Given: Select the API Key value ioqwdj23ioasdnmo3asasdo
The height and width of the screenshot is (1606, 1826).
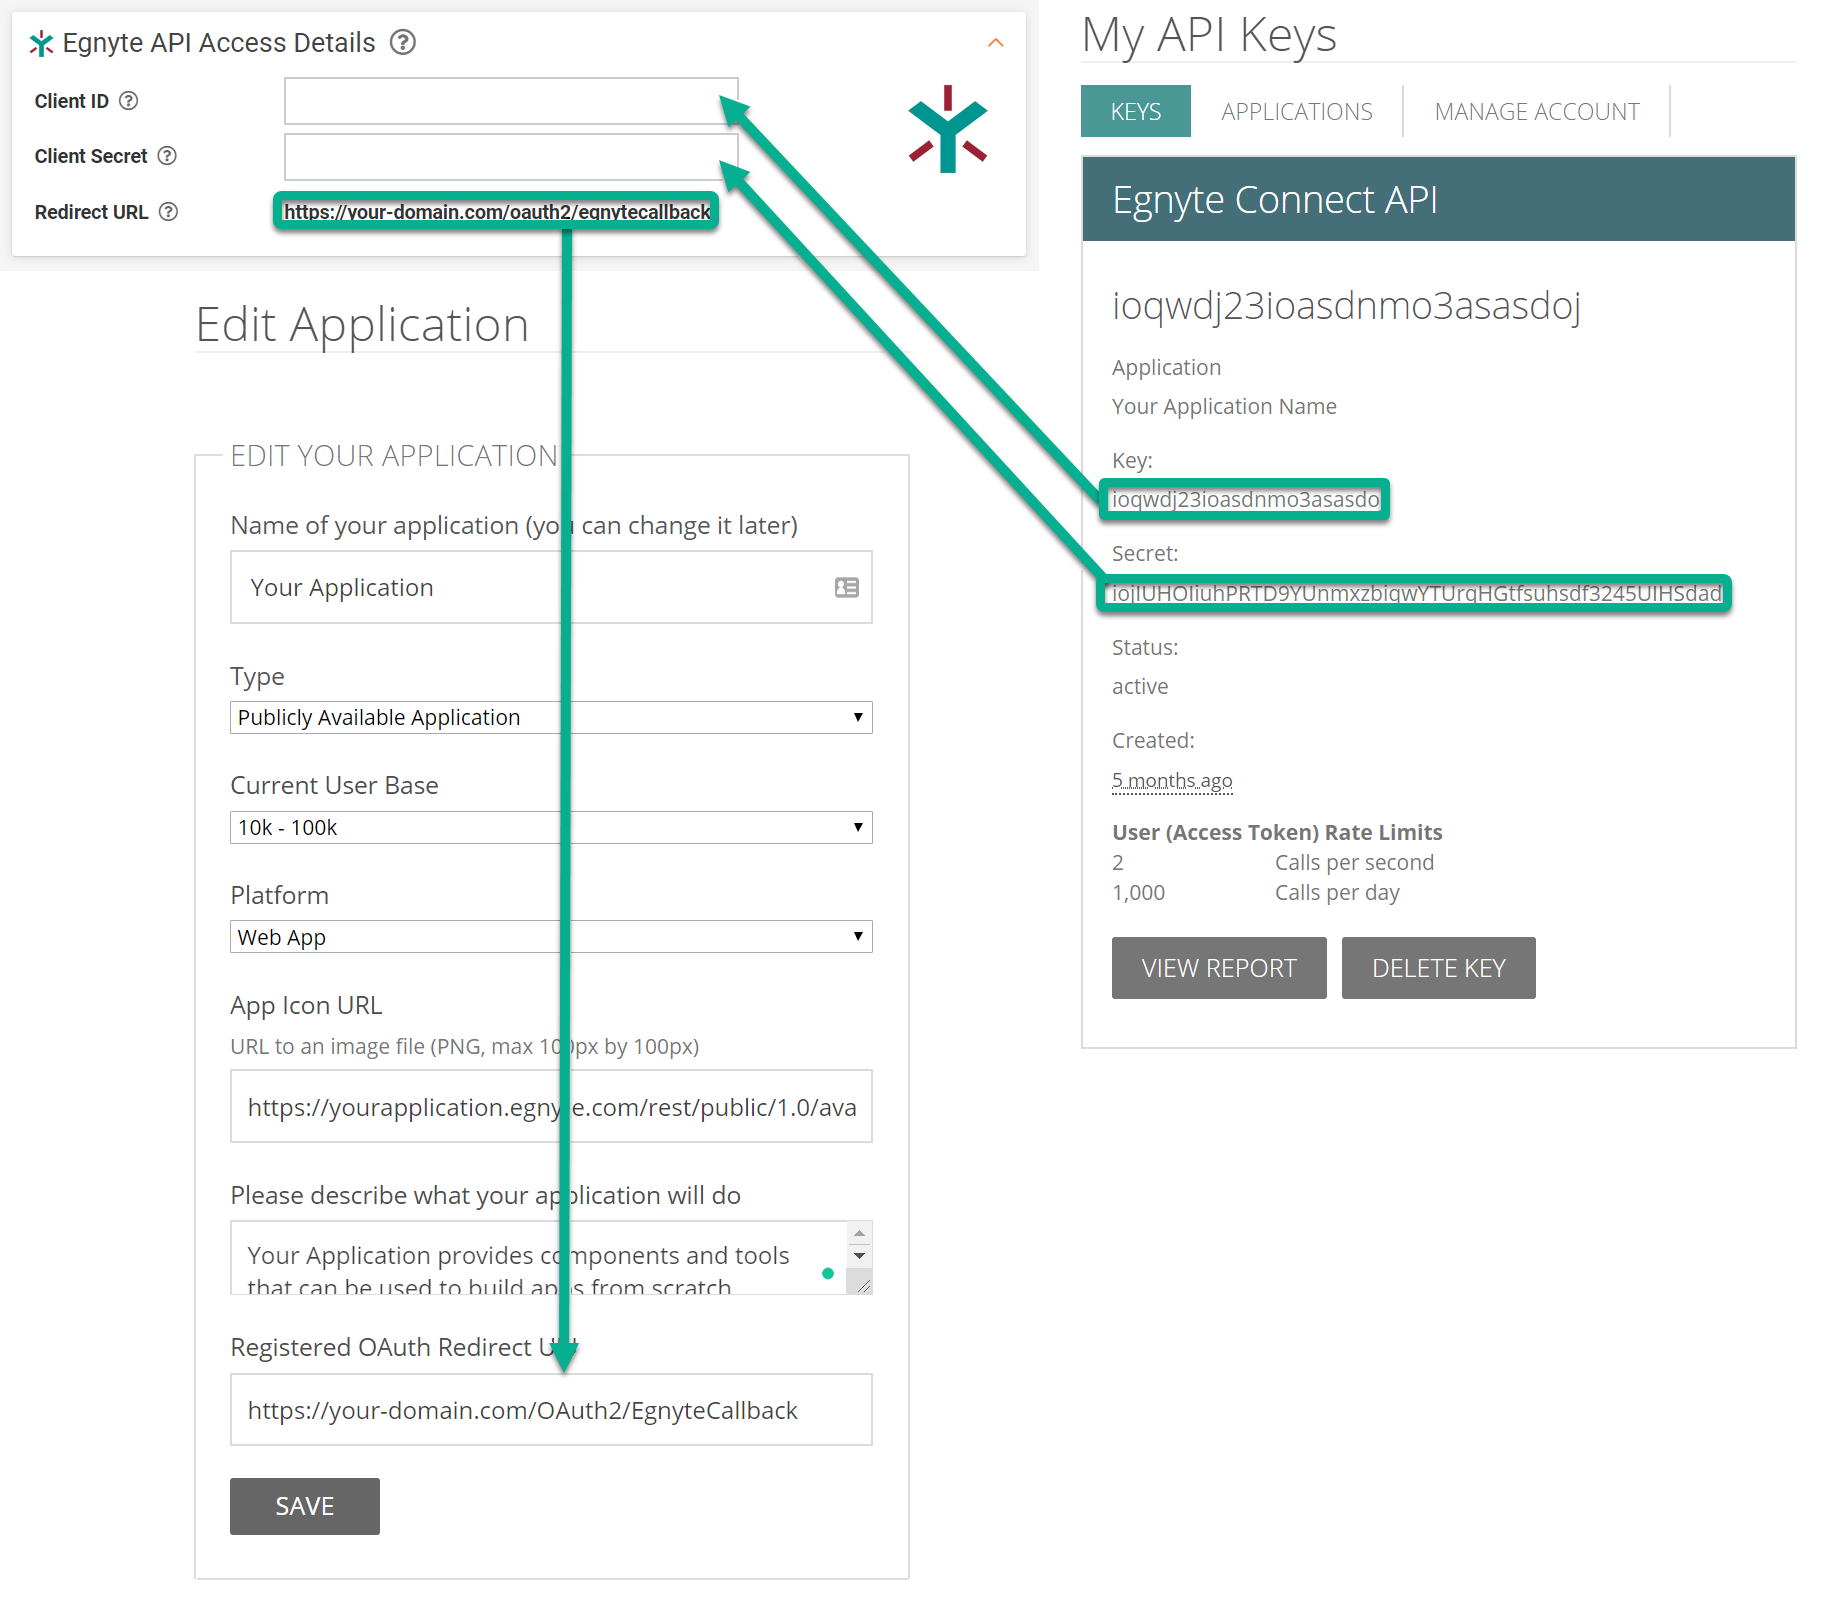Looking at the screenshot, I should coord(1246,499).
